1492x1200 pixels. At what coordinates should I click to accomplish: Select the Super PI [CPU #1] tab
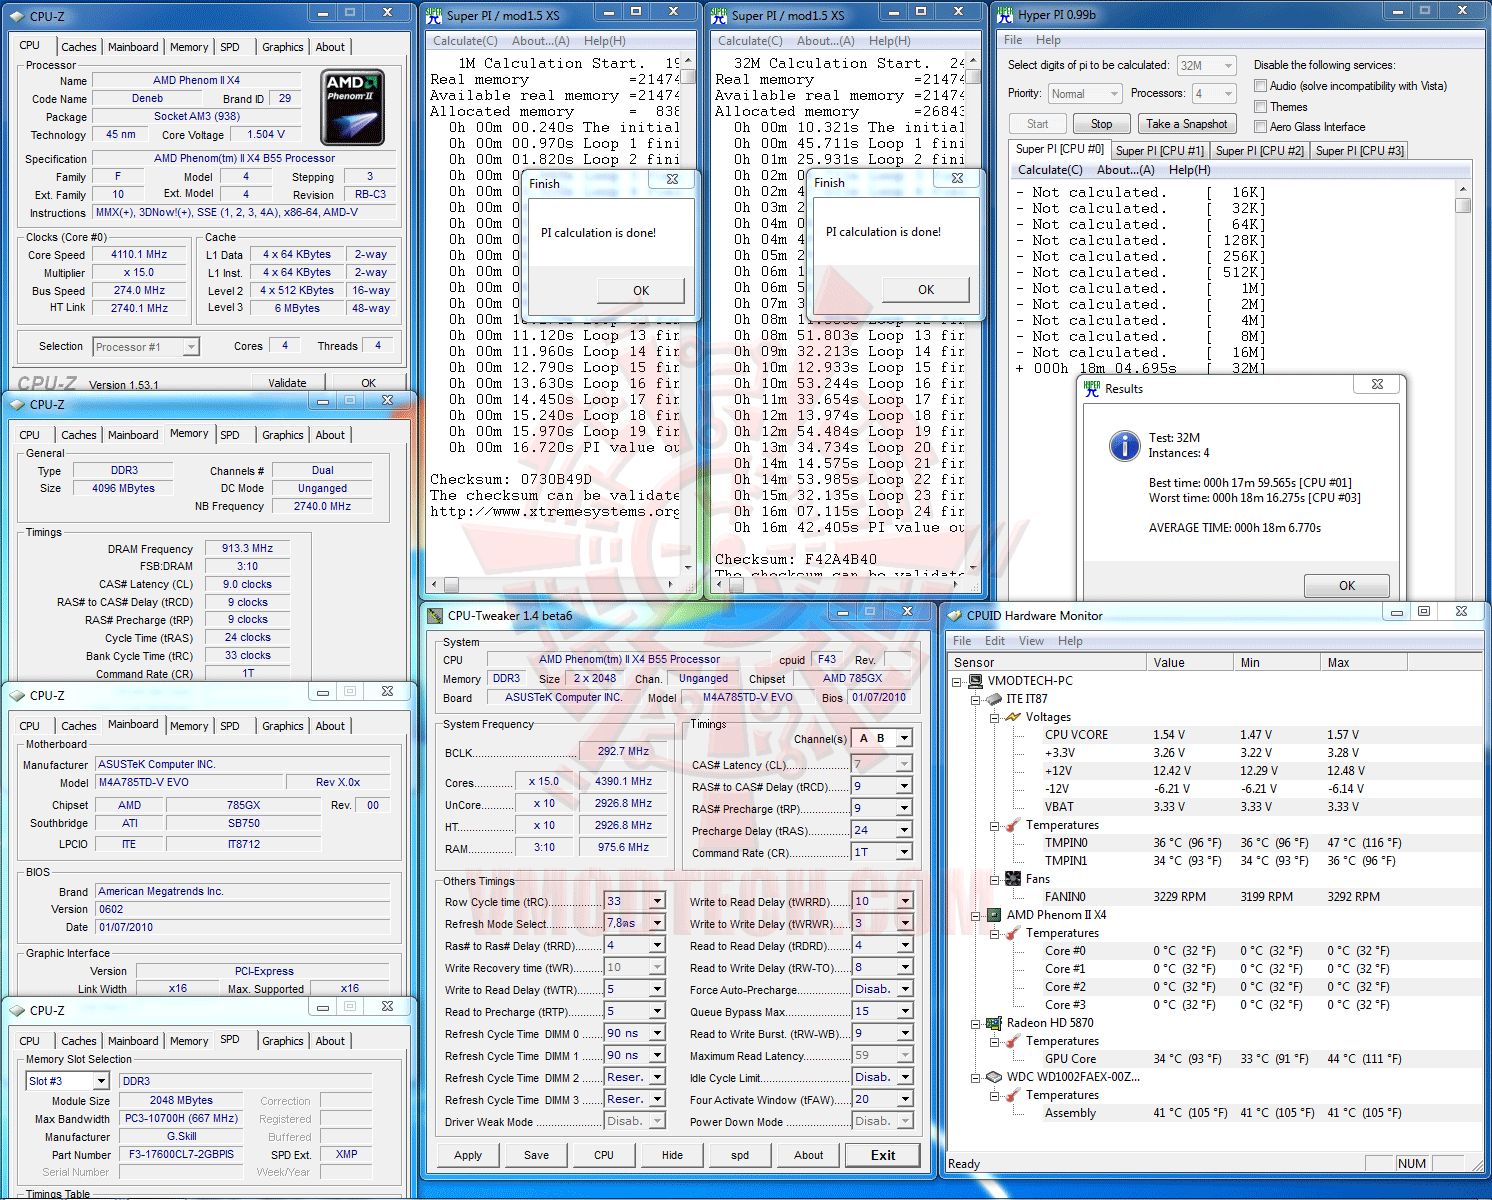(1160, 151)
